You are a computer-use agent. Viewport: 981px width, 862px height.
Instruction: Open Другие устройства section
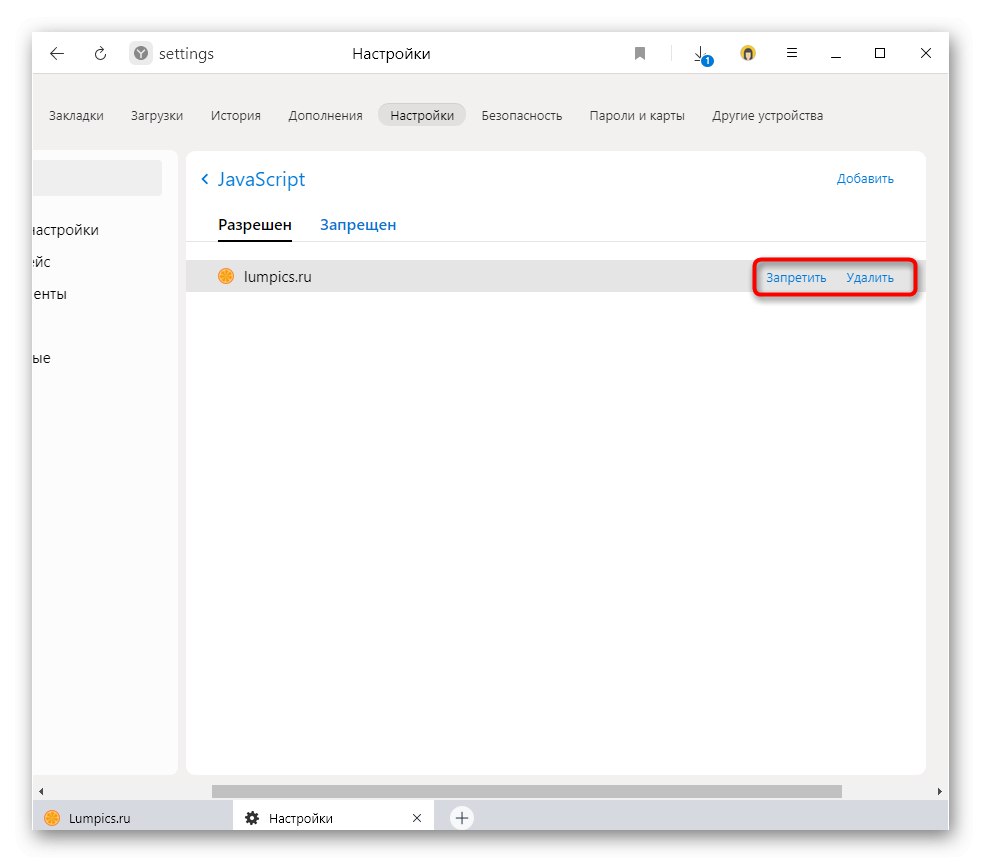(767, 116)
